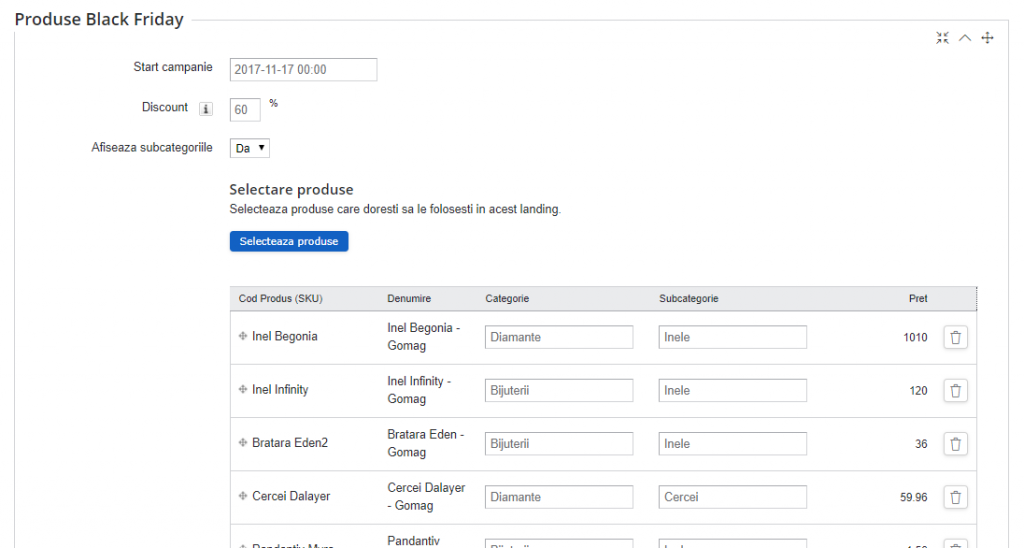Remove the Bratara Eden2 product row

click(955, 444)
